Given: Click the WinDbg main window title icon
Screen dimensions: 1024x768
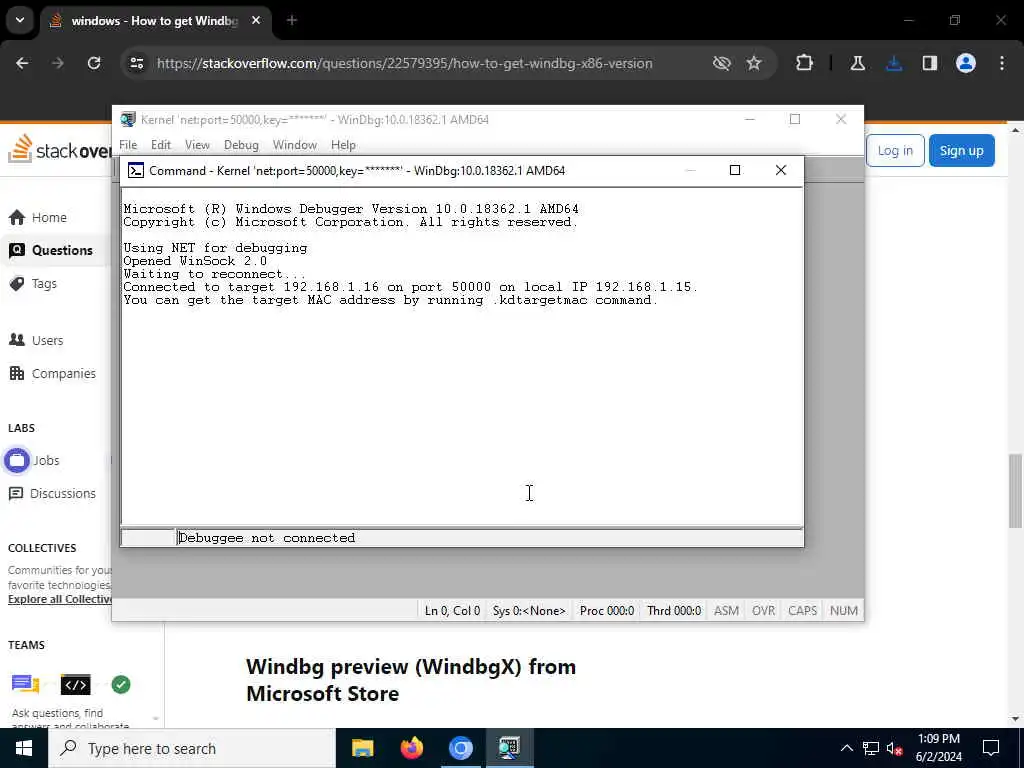Looking at the screenshot, I should 127,120.
